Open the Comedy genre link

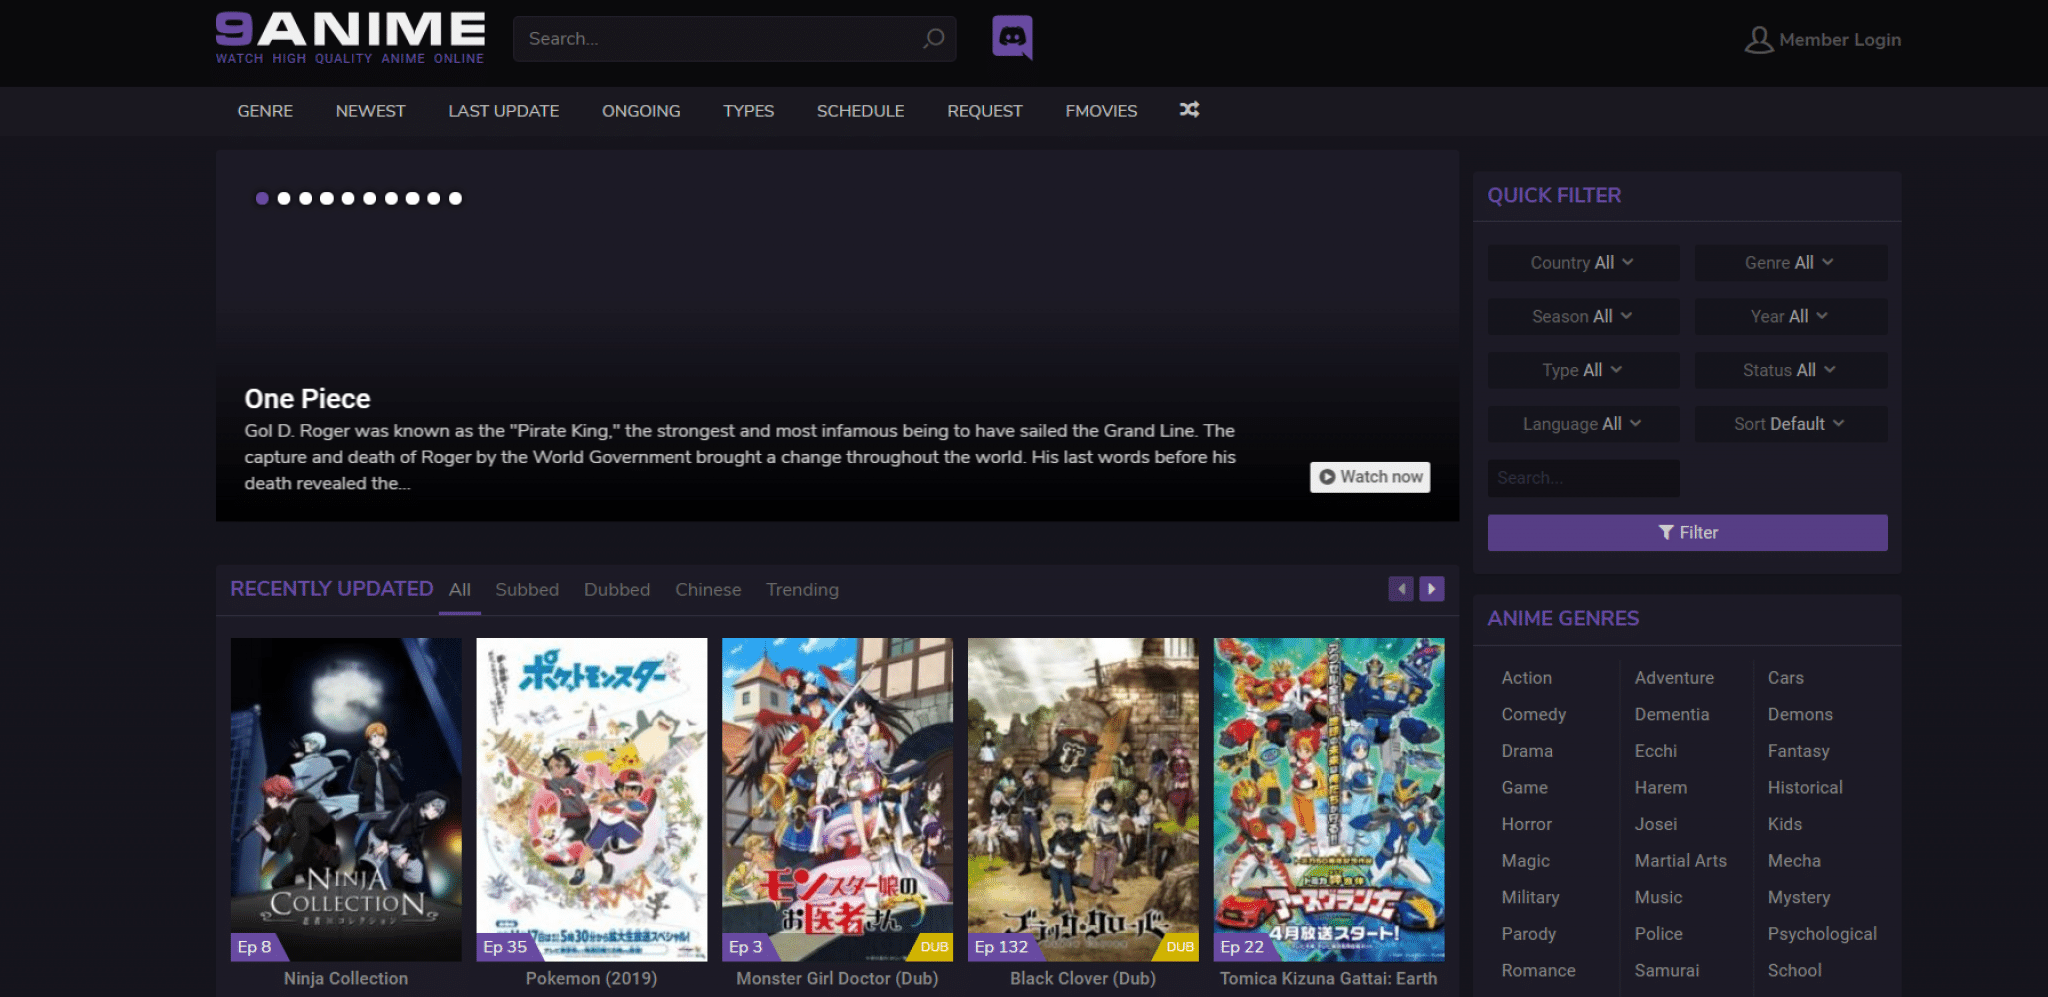pos(1533,715)
